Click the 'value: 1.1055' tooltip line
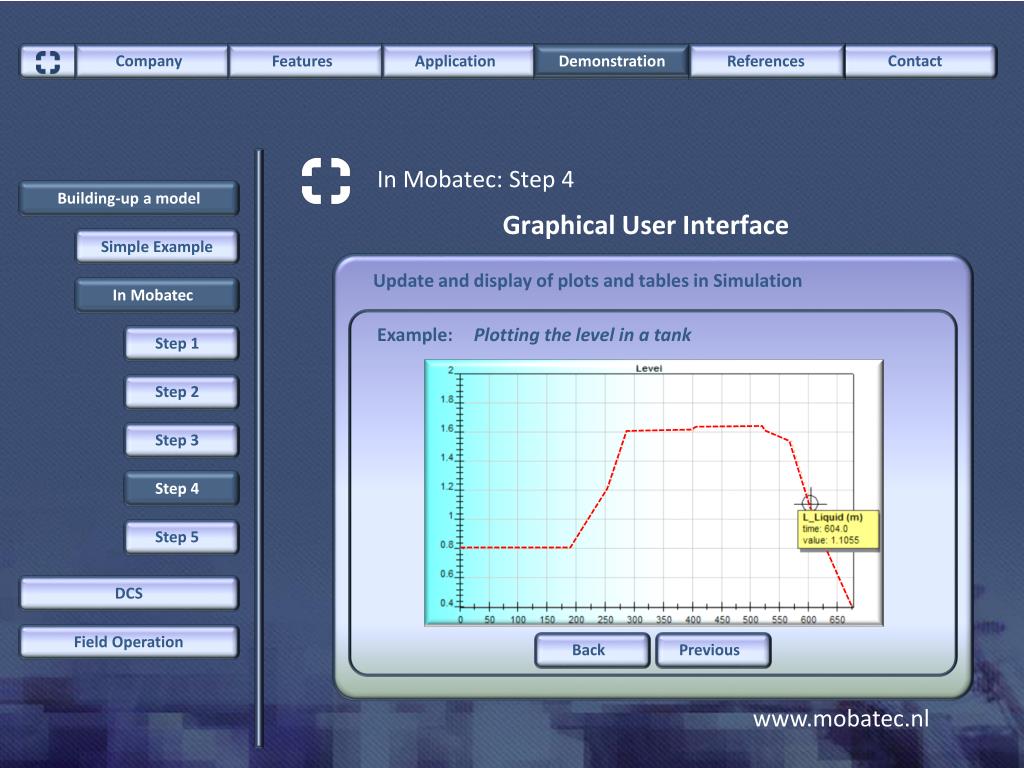1024x768 pixels. click(x=831, y=540)
